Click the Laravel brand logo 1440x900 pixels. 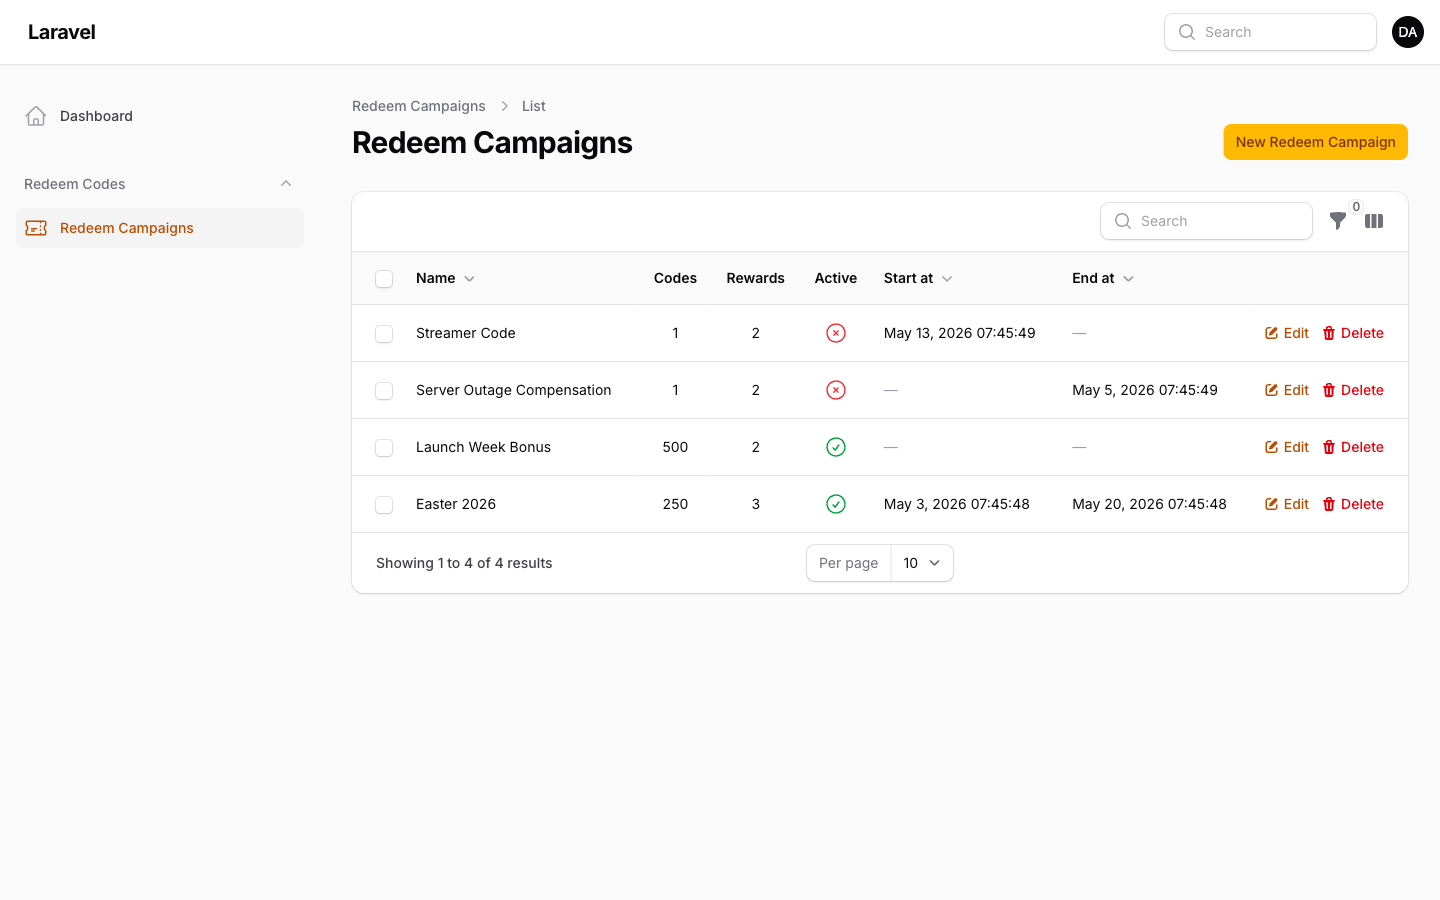coord(62,32)
